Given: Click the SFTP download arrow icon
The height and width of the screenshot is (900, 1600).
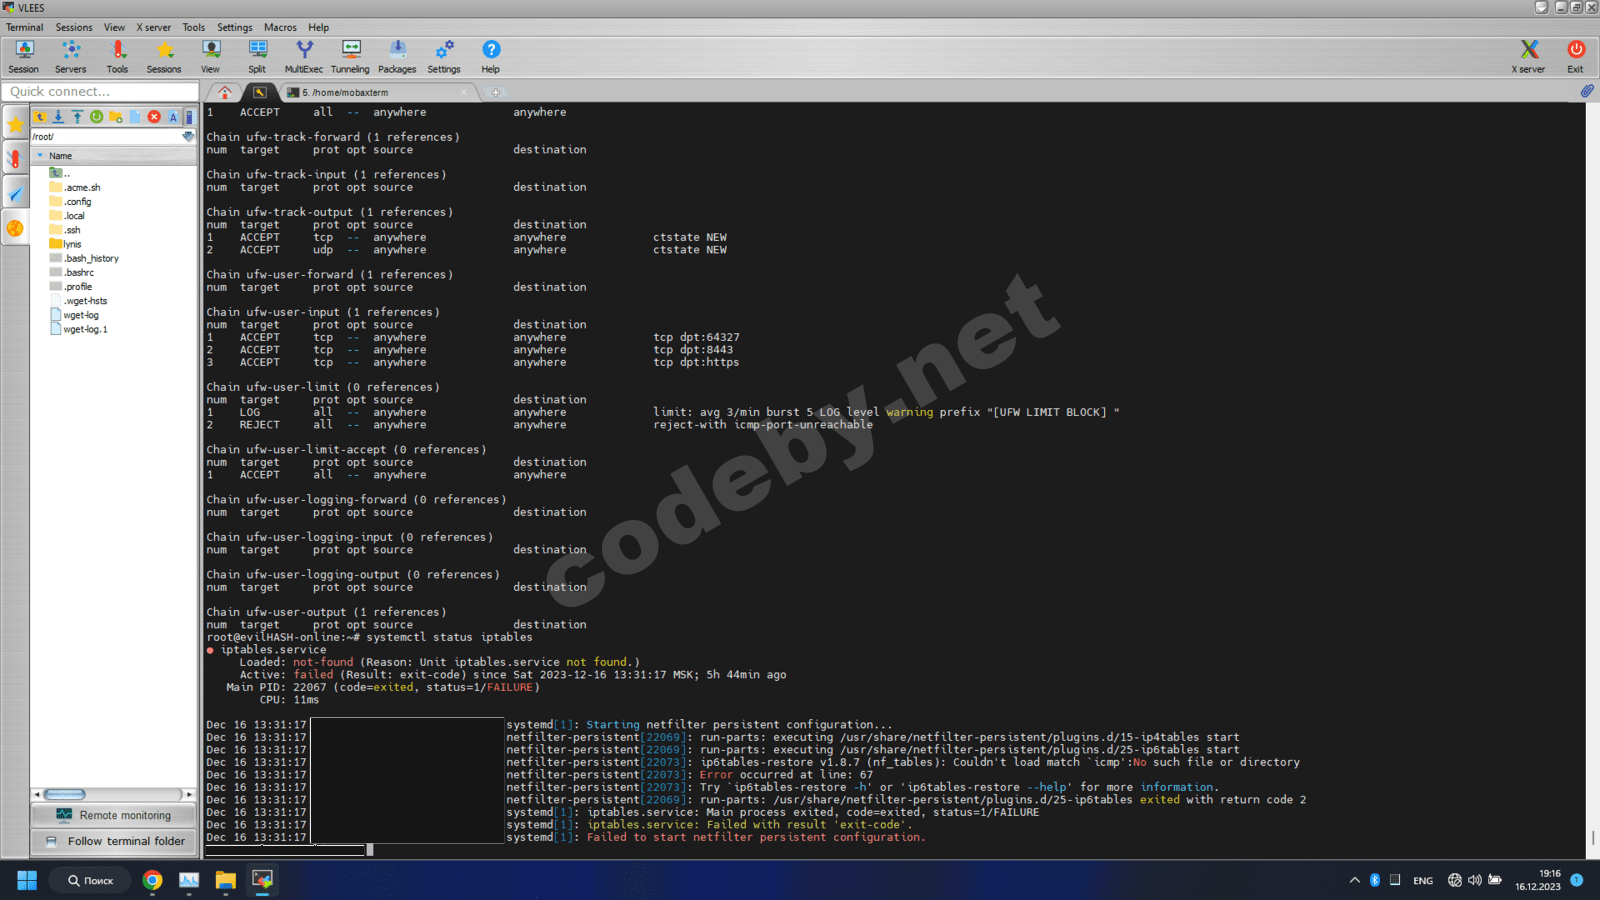Looking at the screenshot, I should 59,117.
